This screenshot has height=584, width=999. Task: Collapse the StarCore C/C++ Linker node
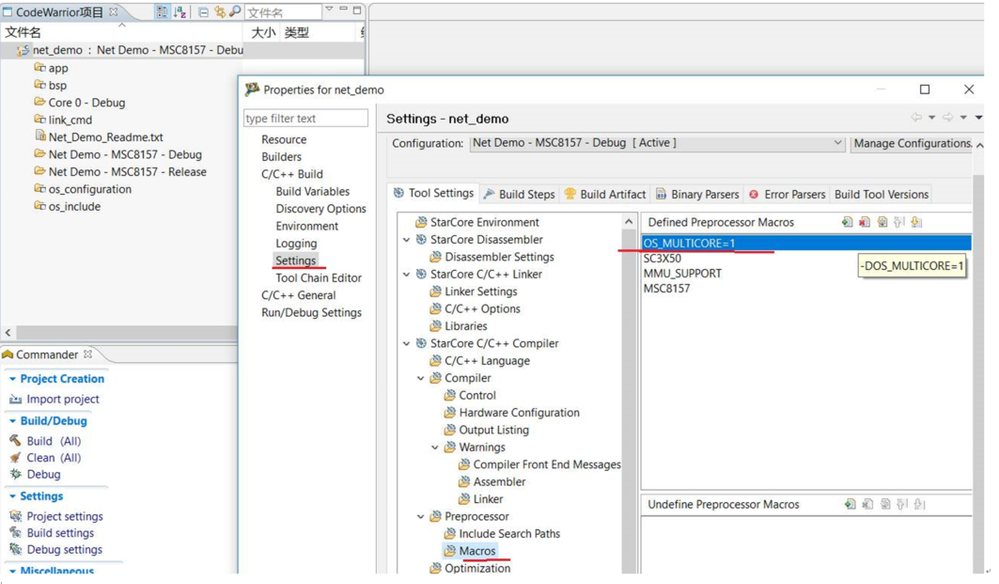(406, 274)
